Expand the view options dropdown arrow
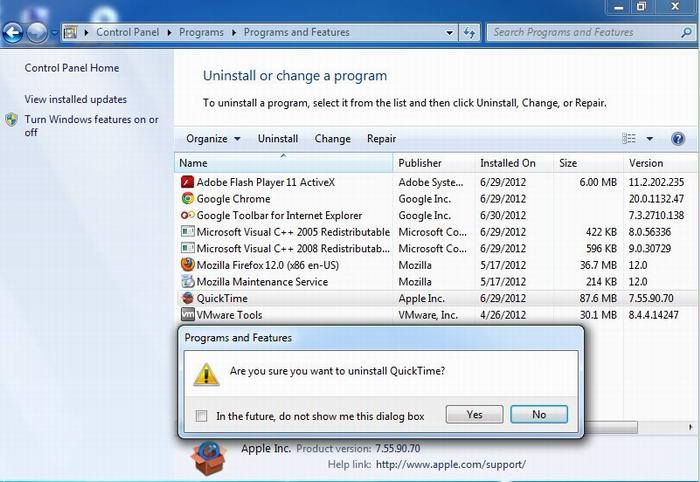Screen dimensions: 700x482 pyautogui.click(x=650, y=139)
